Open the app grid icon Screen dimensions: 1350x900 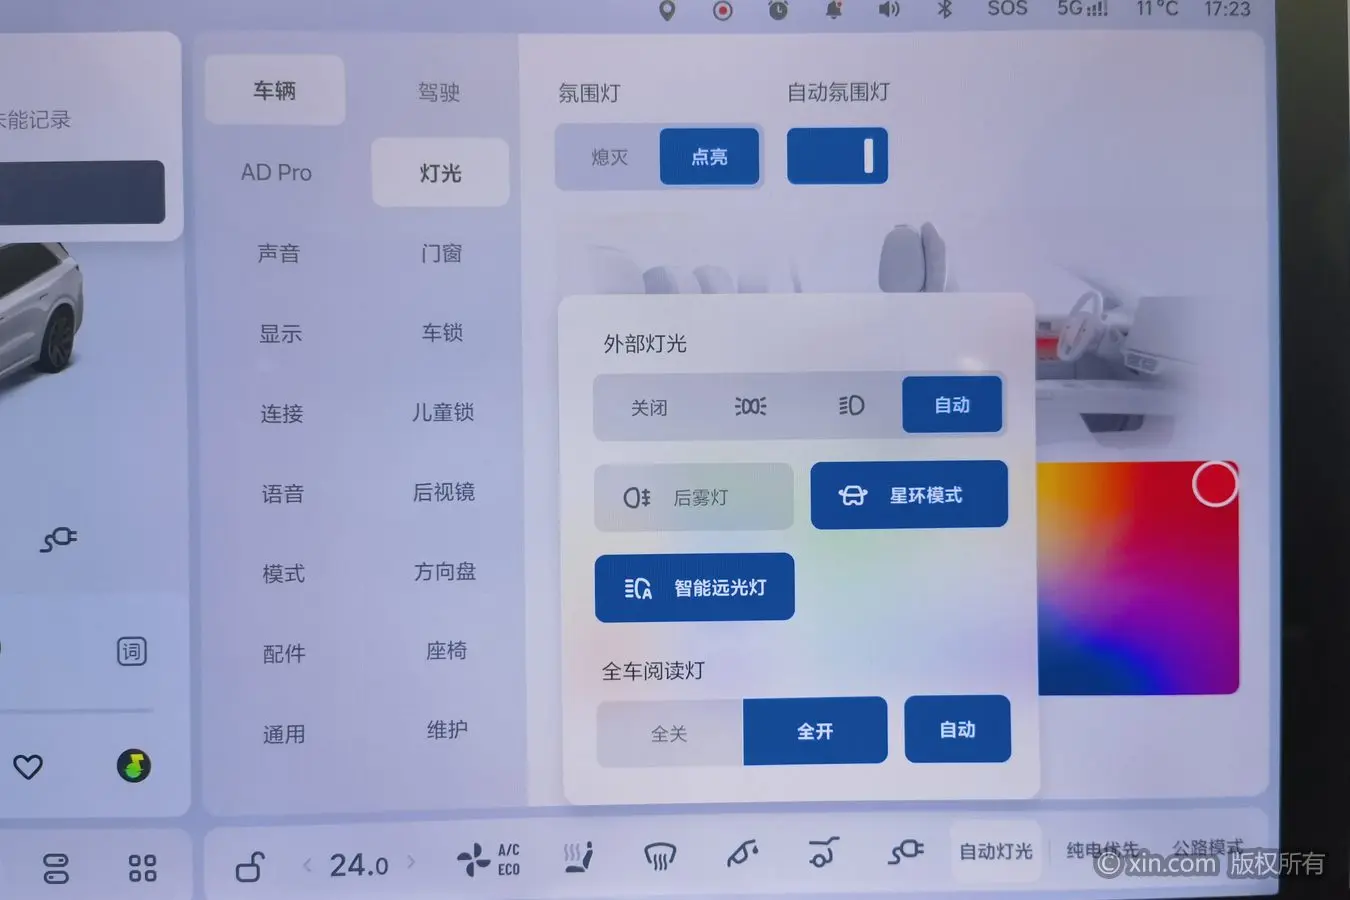142,868
